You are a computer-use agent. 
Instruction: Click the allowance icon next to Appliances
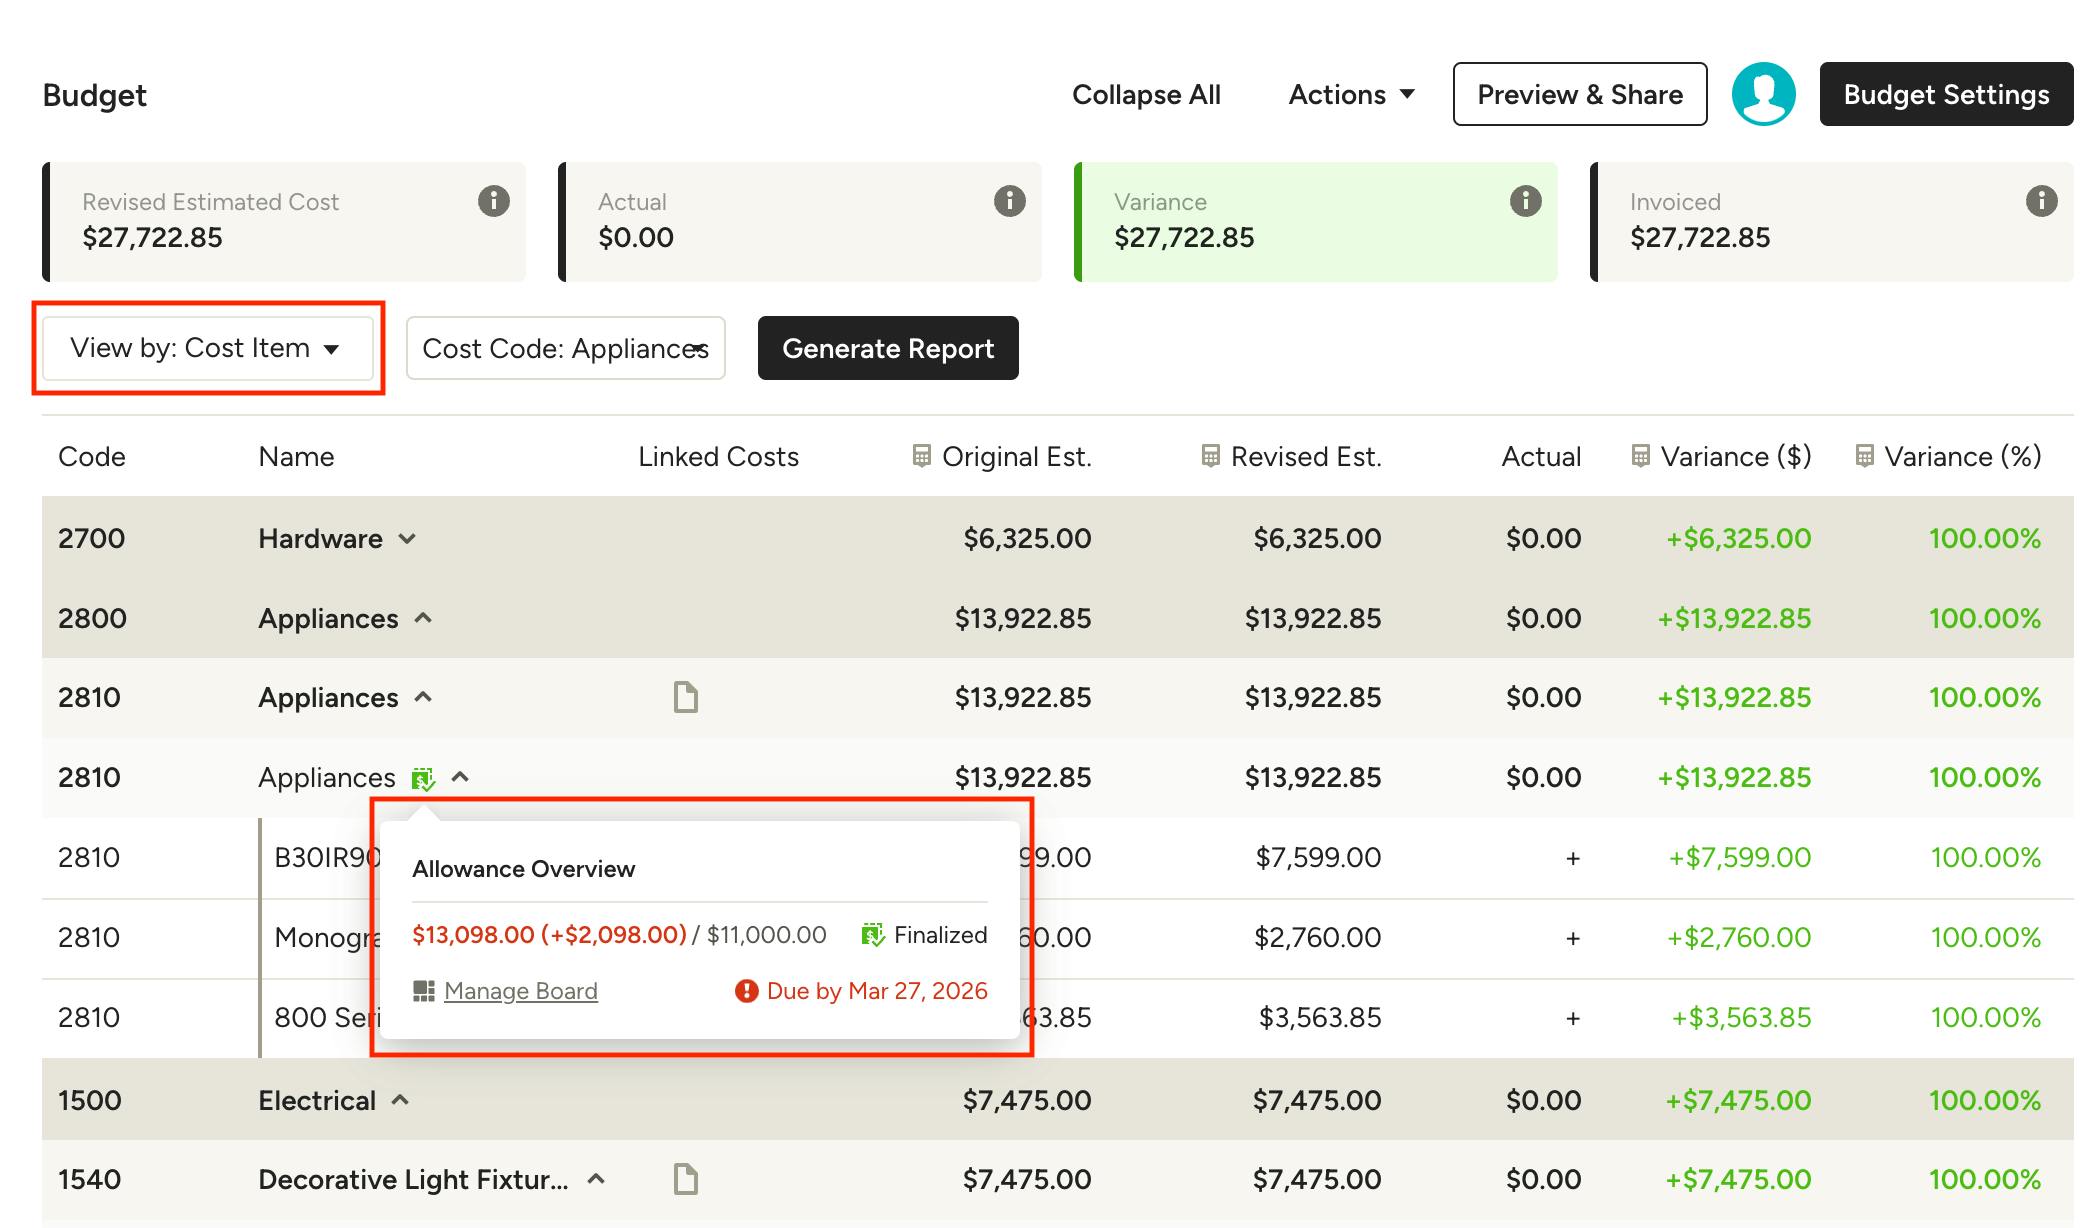(424, 778)
